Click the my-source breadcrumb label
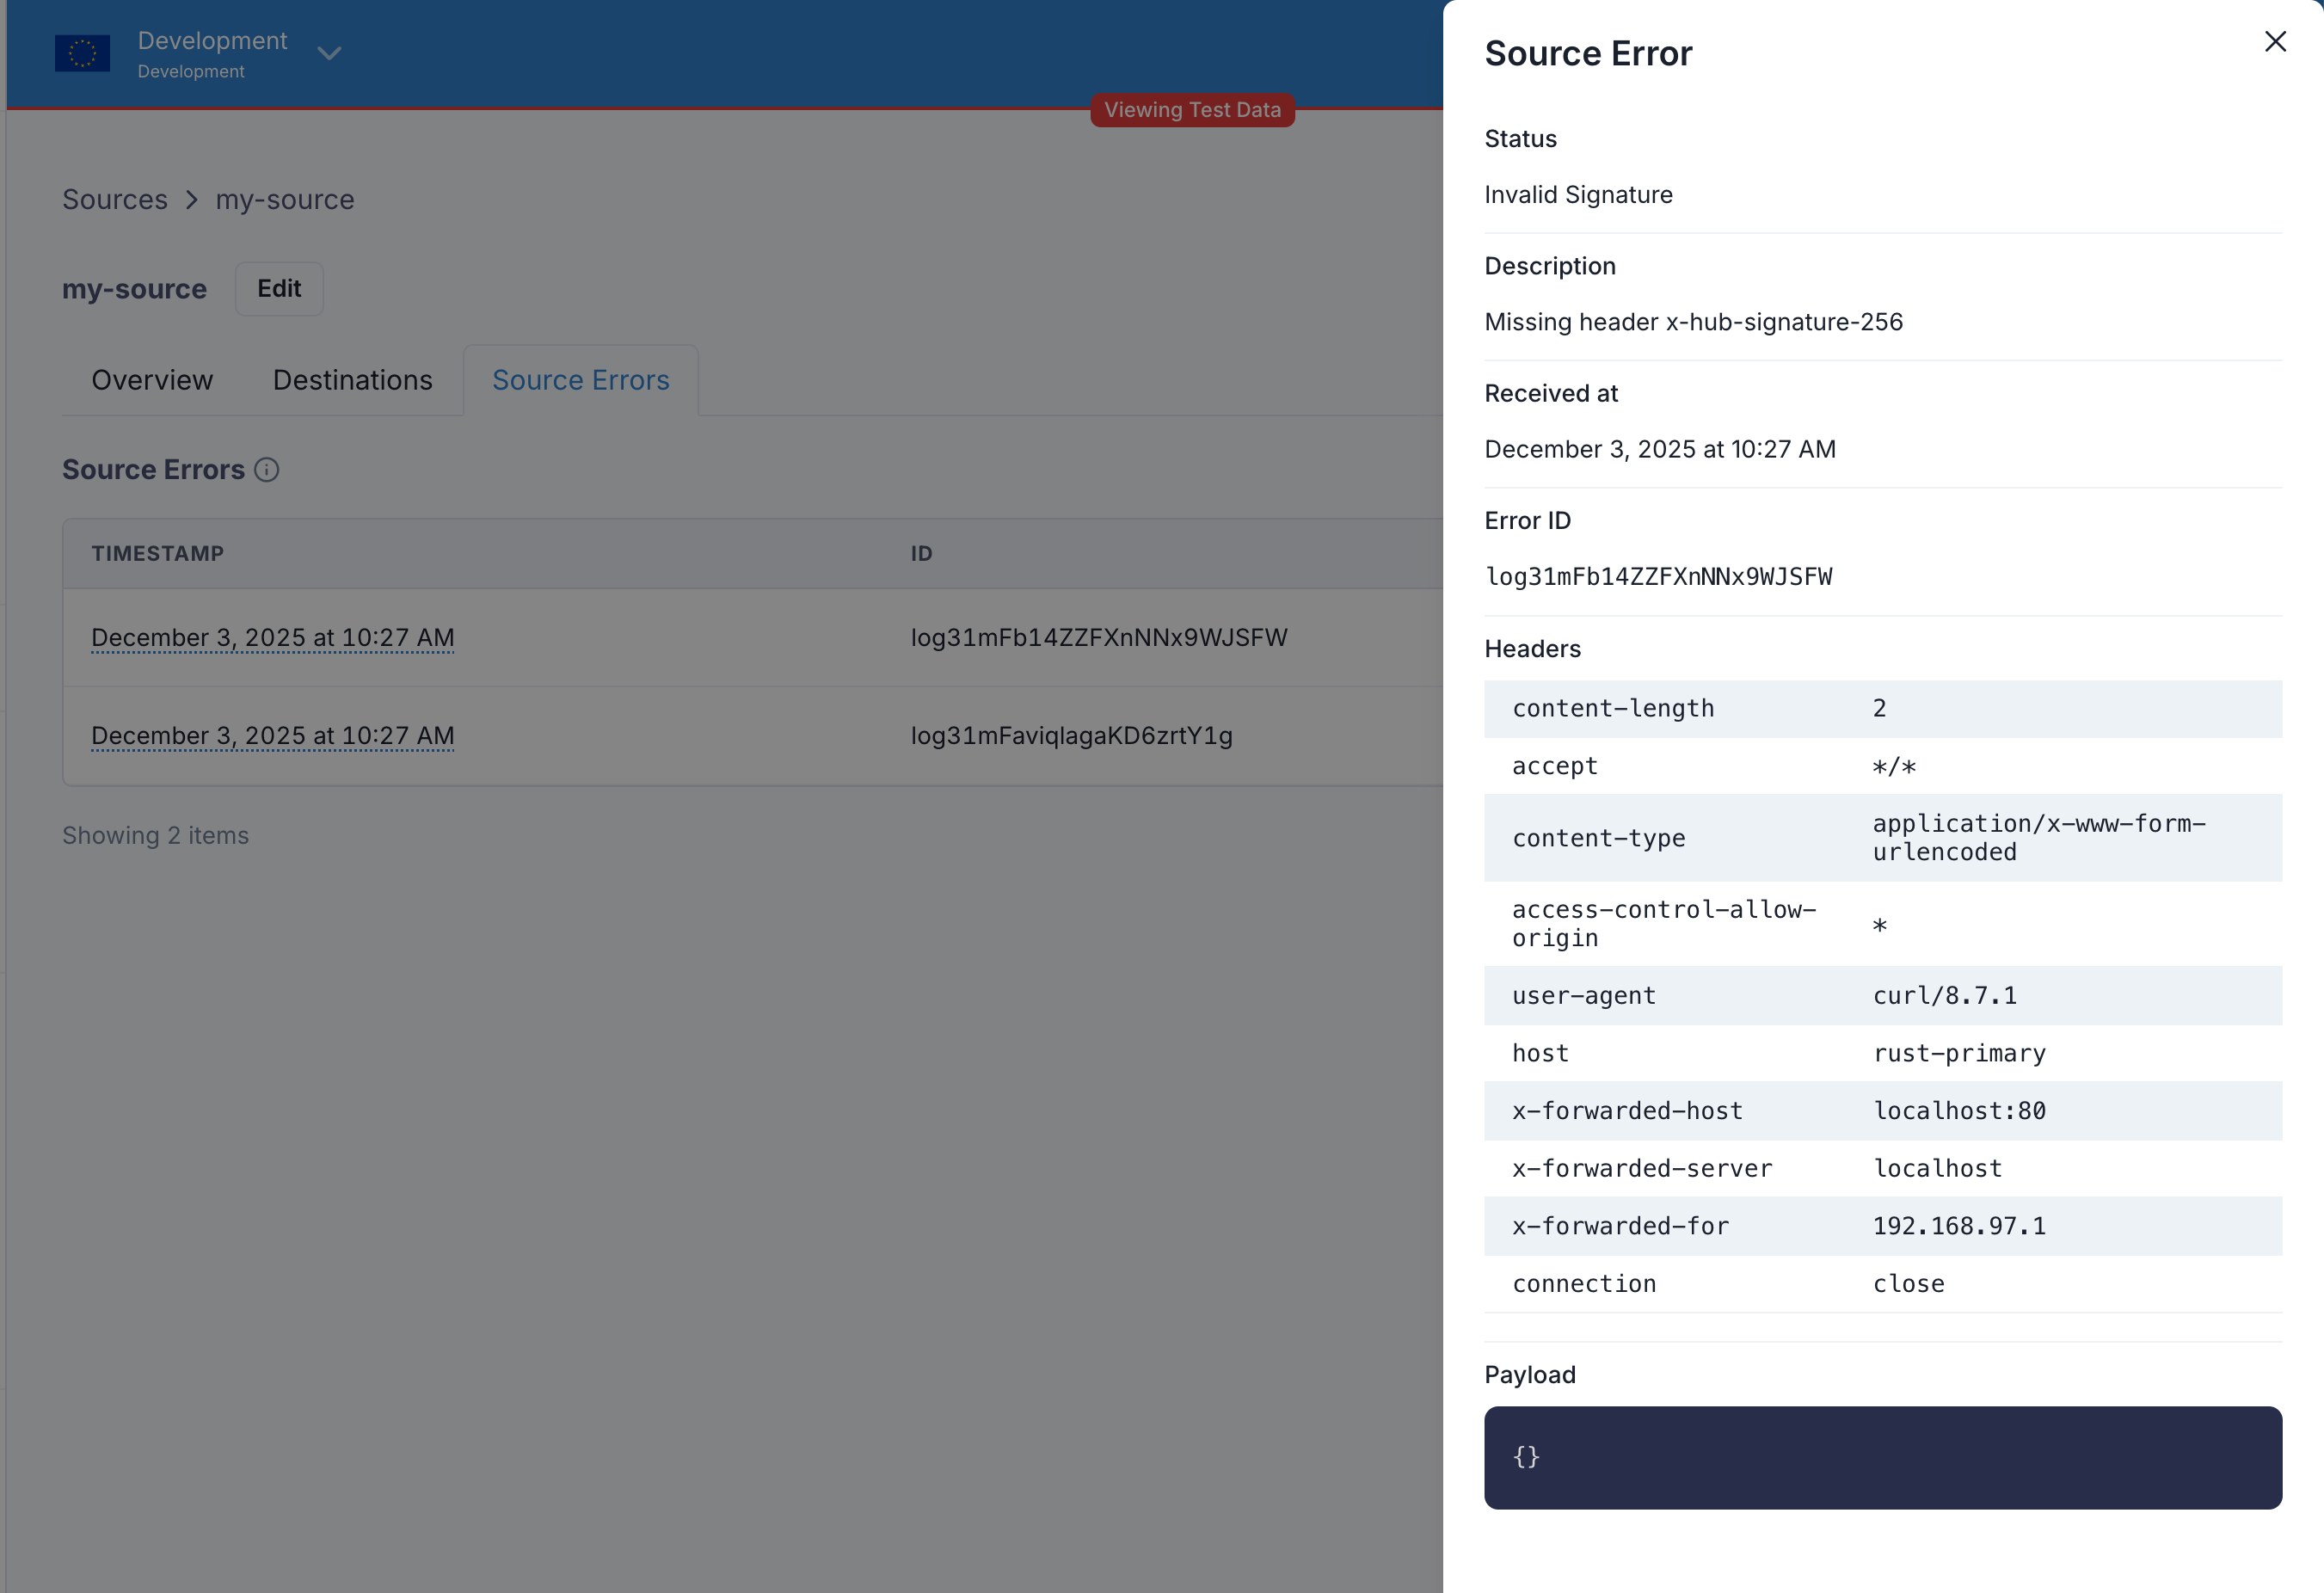The image size is (2324, 1593). (284, 199)
